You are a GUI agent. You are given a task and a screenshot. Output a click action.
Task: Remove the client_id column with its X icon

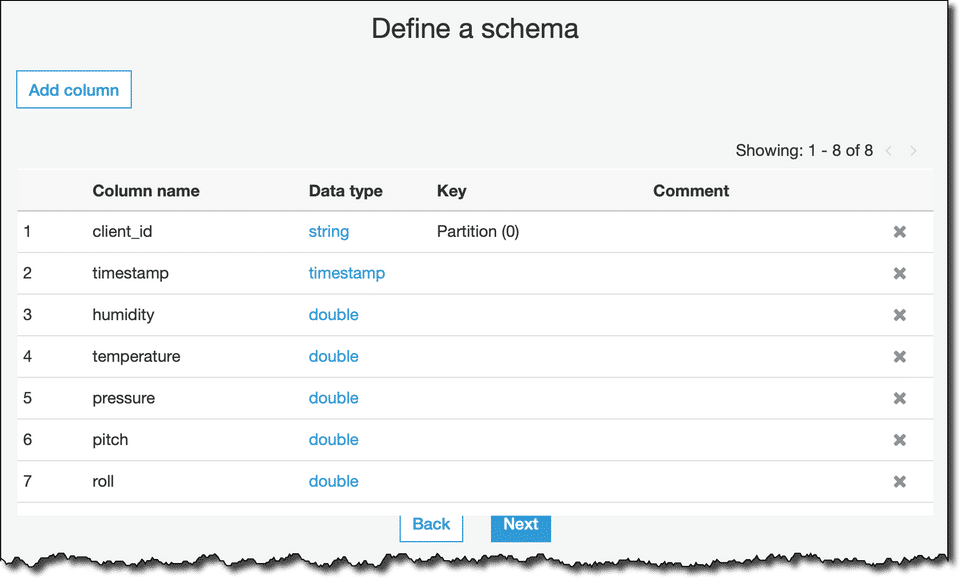coord(899,232)
